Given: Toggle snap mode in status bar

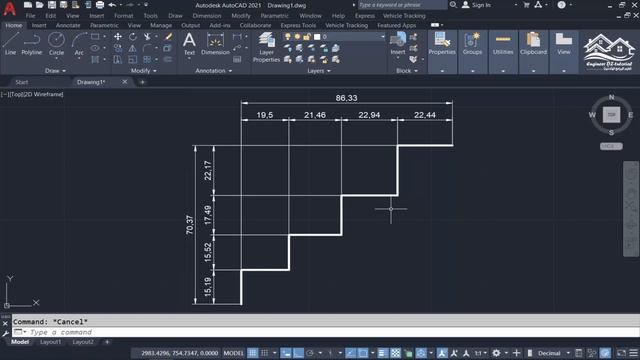Looking at the screenshot, I should [264, 353].
